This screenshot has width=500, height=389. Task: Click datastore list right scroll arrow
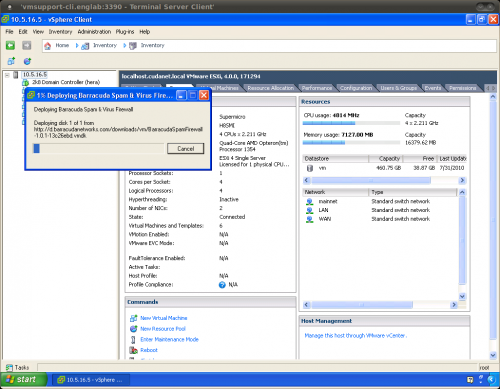(462, 180)
